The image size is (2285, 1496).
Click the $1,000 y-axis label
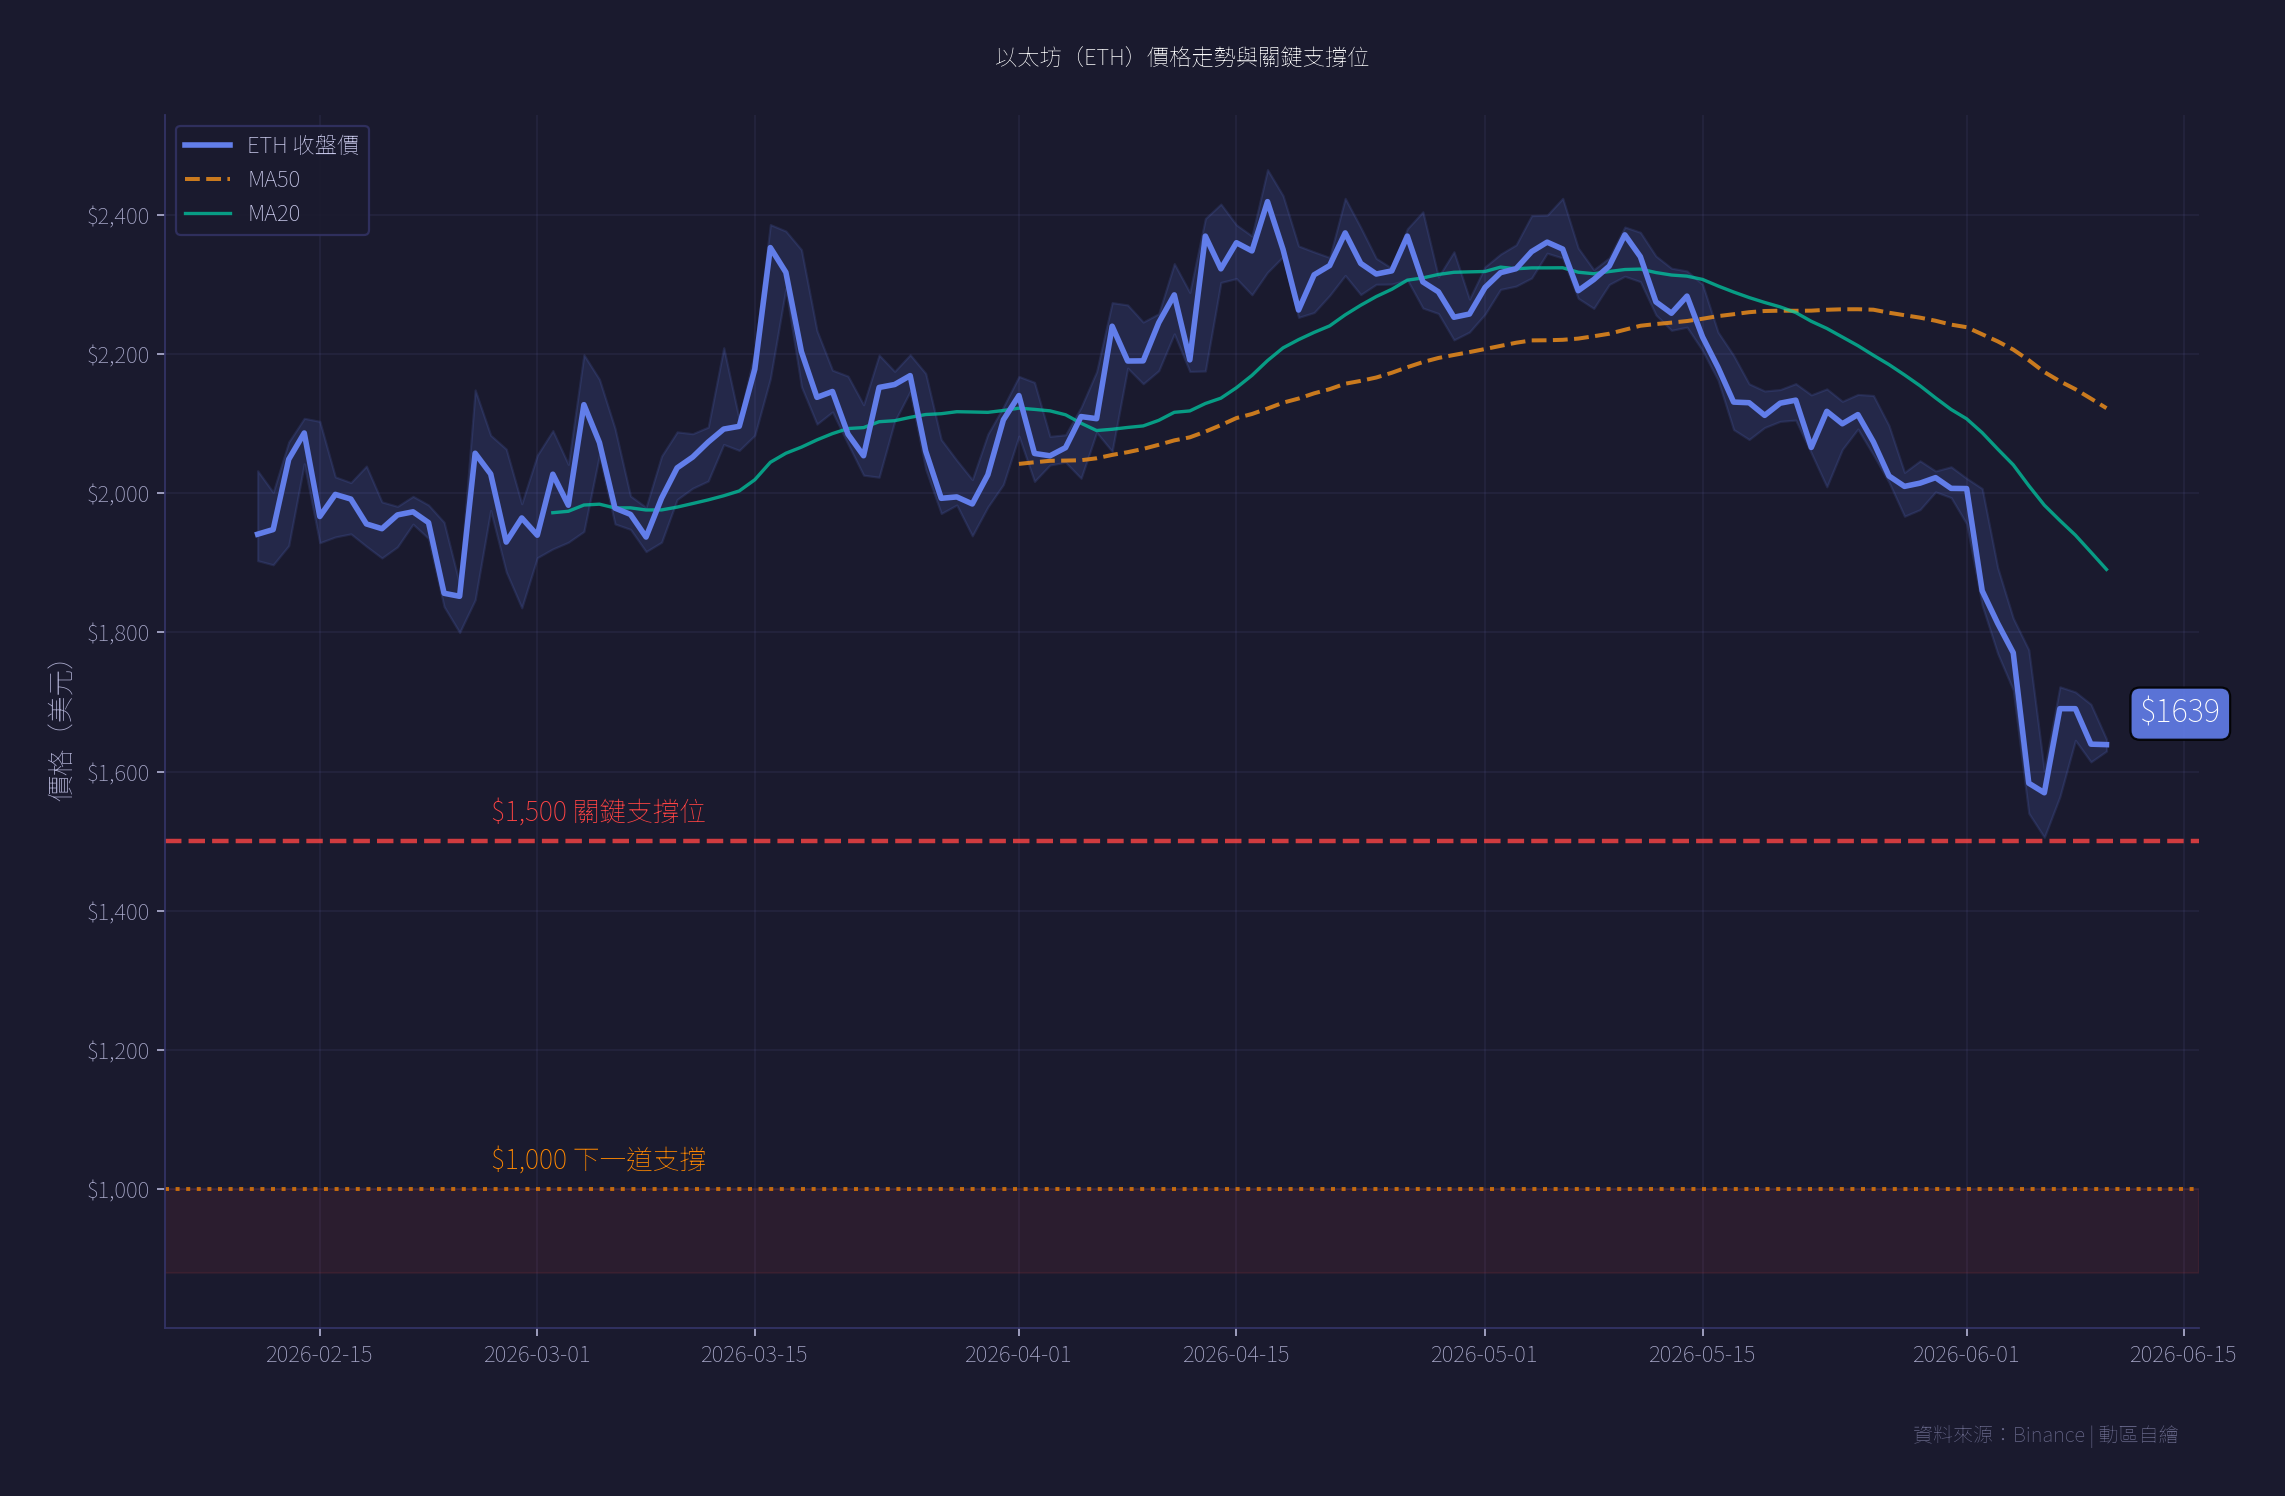[x=118, y=1190]
